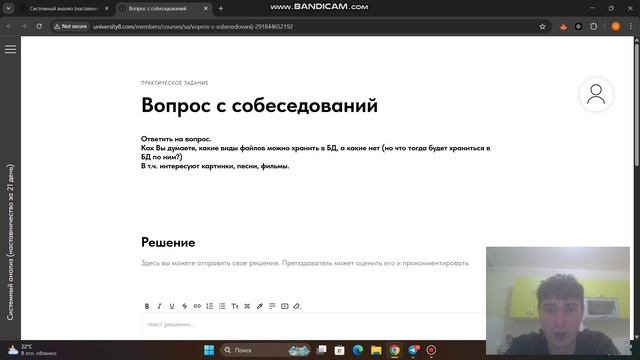Toggle bold formatting in the solution editor
640x360 pixels.
click(x=147, y=306)
